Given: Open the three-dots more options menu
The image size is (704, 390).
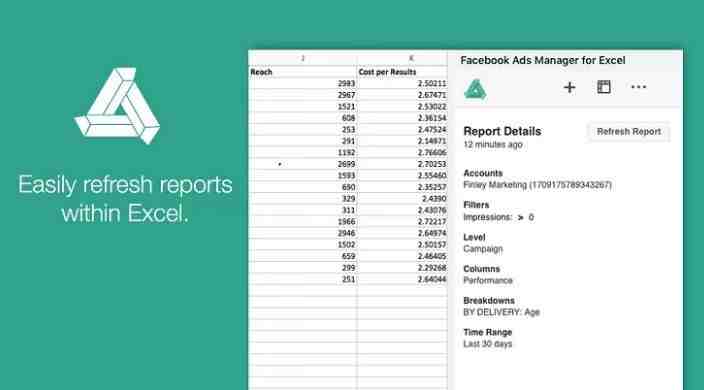Looking at the screenshot, I should click(638, 87).
